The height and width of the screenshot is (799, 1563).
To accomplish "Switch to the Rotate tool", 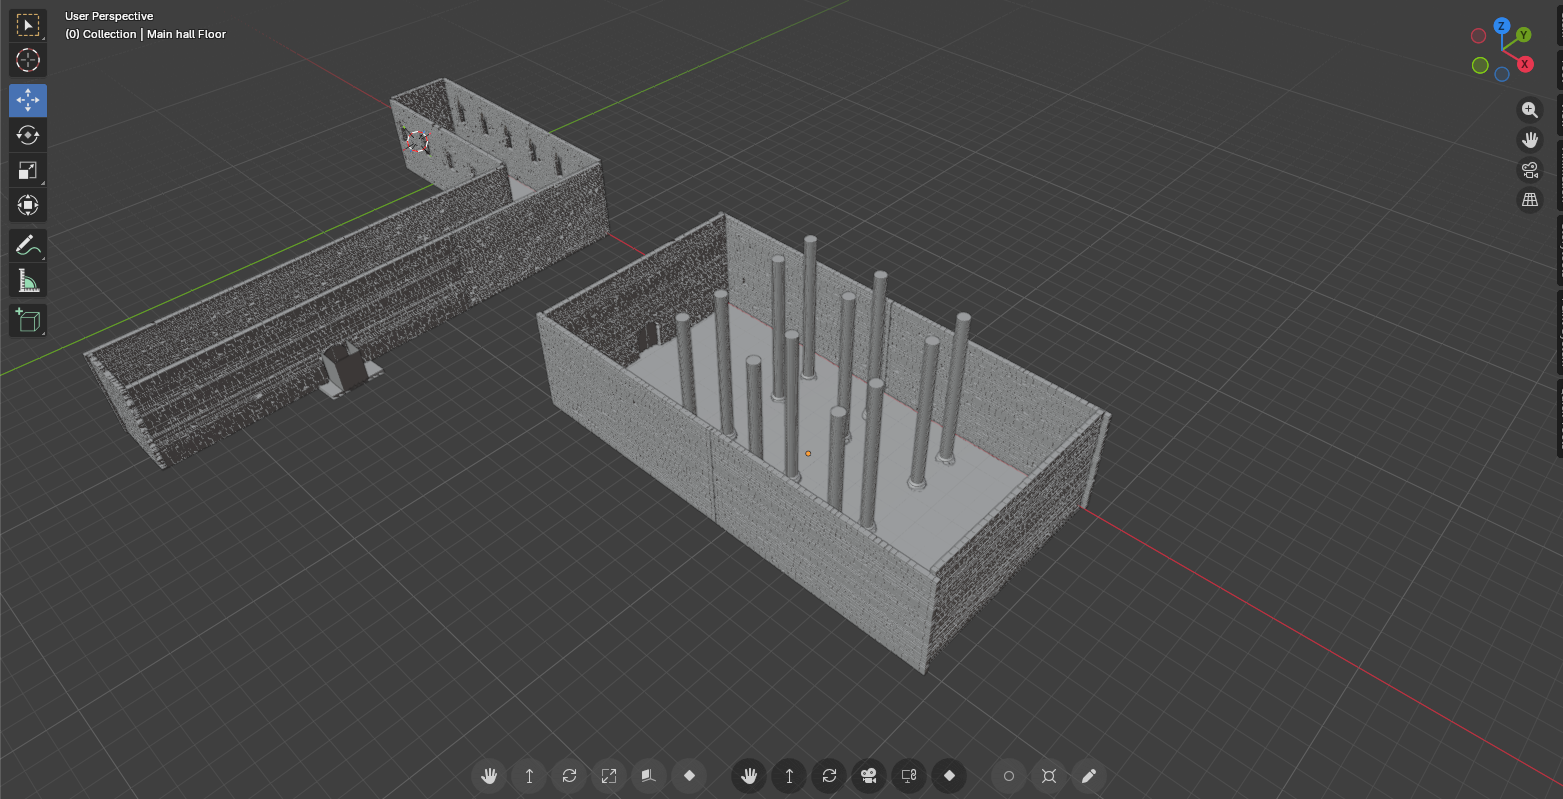I will [x=28, y=135].
